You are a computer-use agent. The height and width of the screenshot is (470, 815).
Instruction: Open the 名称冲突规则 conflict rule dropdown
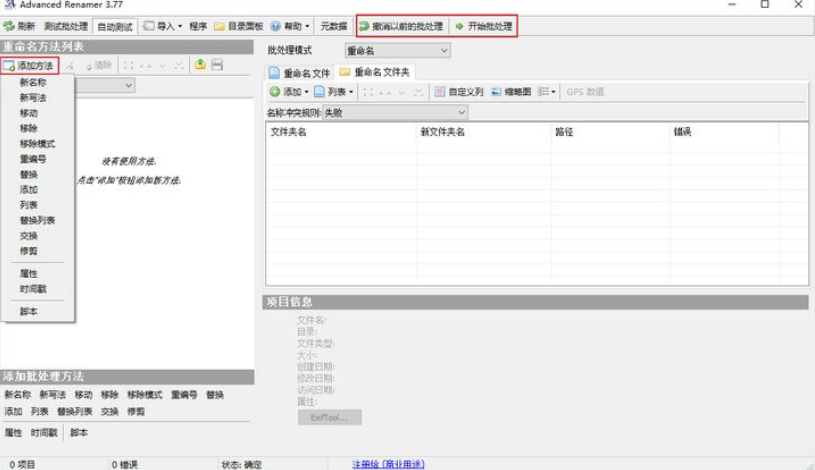(395, 112)
